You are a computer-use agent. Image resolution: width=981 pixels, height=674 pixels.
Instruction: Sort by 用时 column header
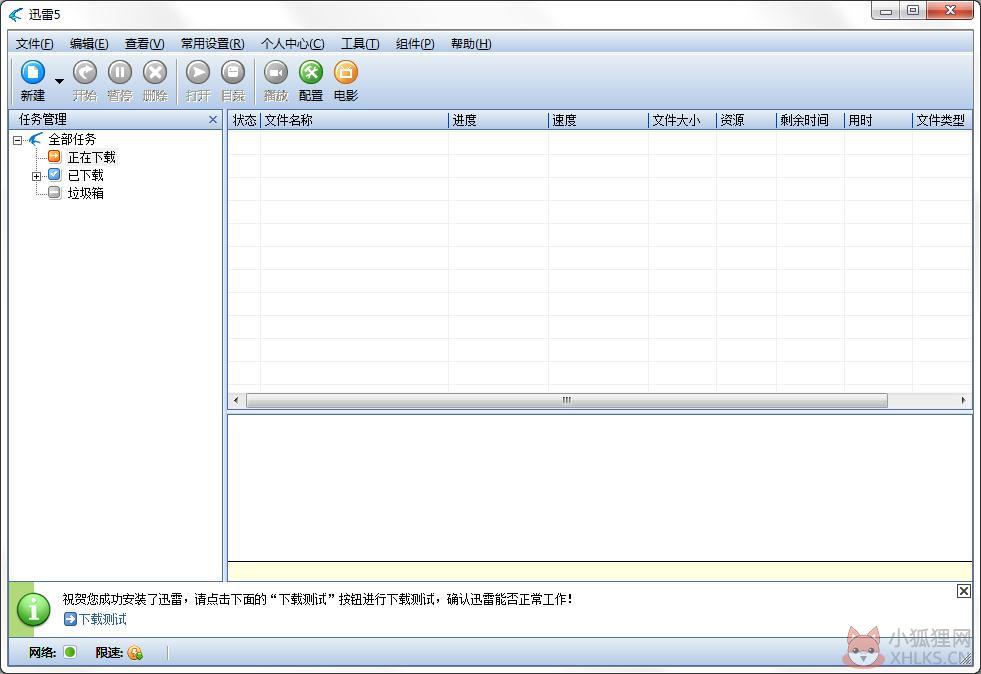coord(878,120)
